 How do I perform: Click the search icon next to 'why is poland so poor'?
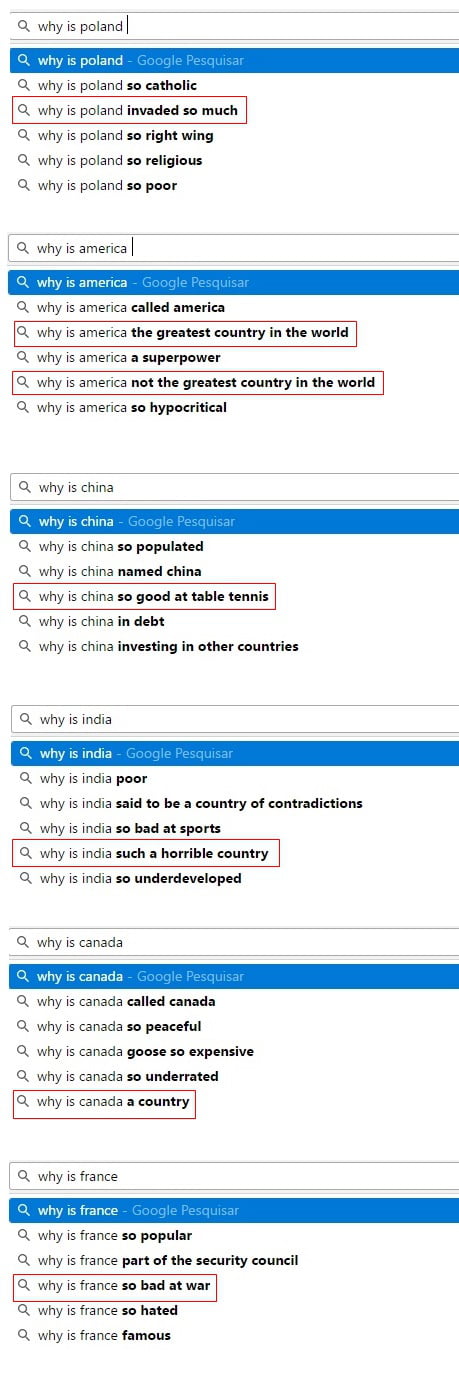pyautogui.click(x=24, y=185)
